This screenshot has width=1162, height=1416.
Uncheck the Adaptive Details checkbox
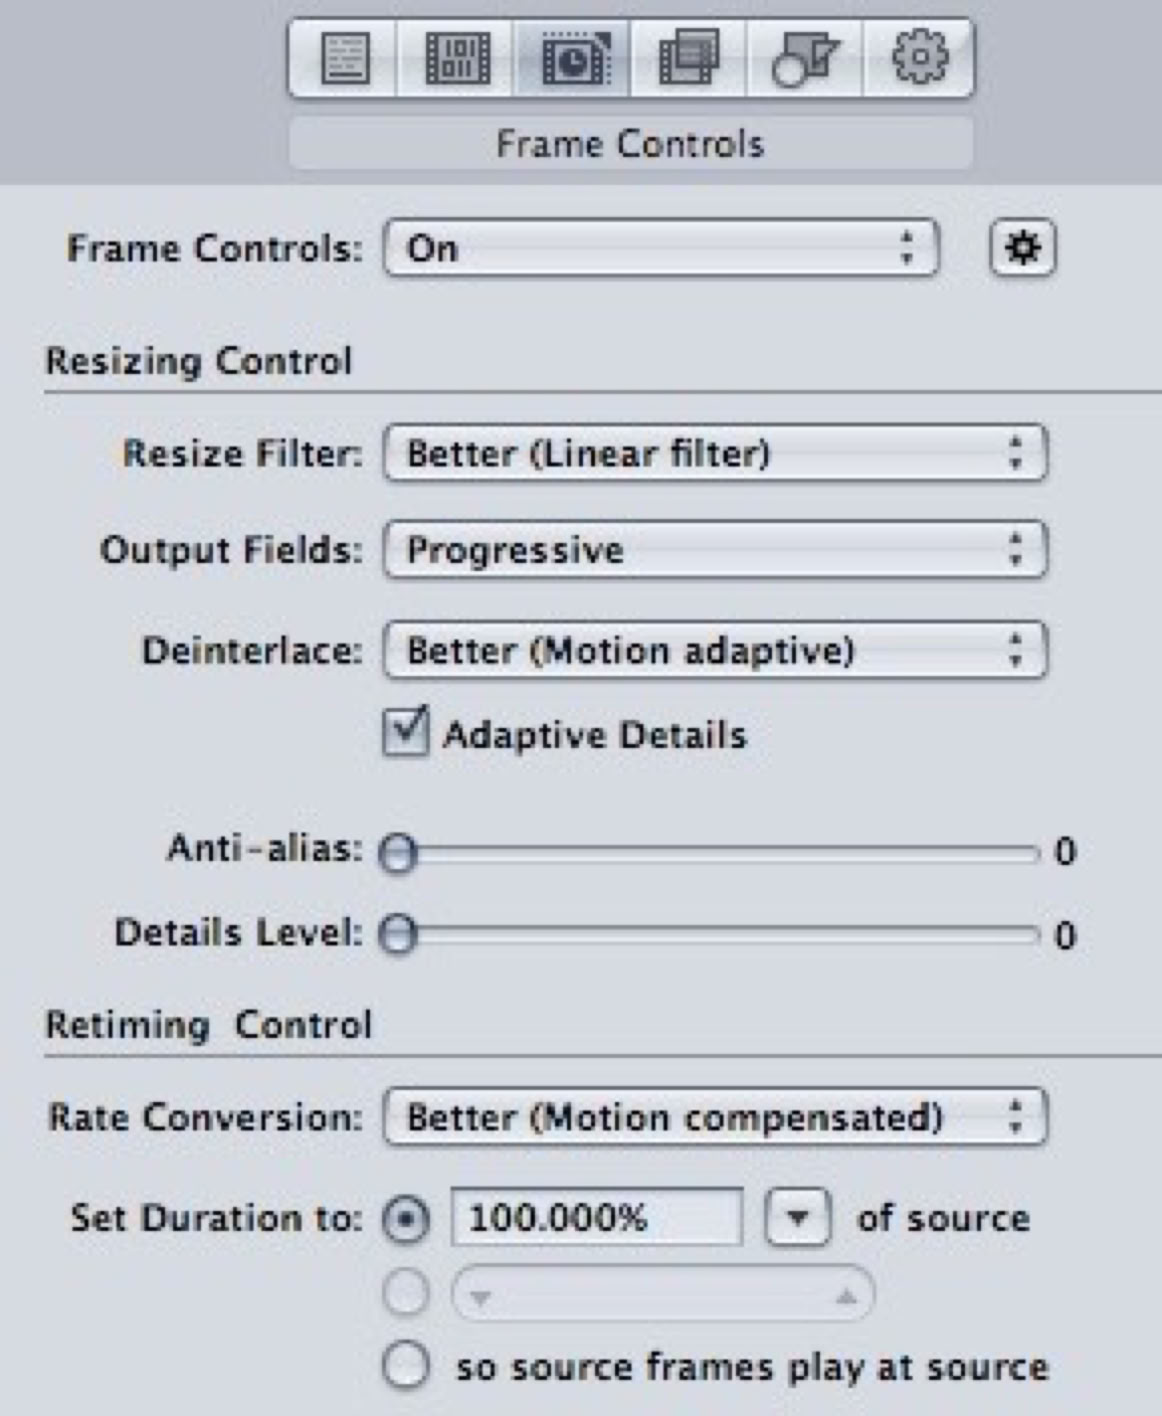click(x=405, y=733)
